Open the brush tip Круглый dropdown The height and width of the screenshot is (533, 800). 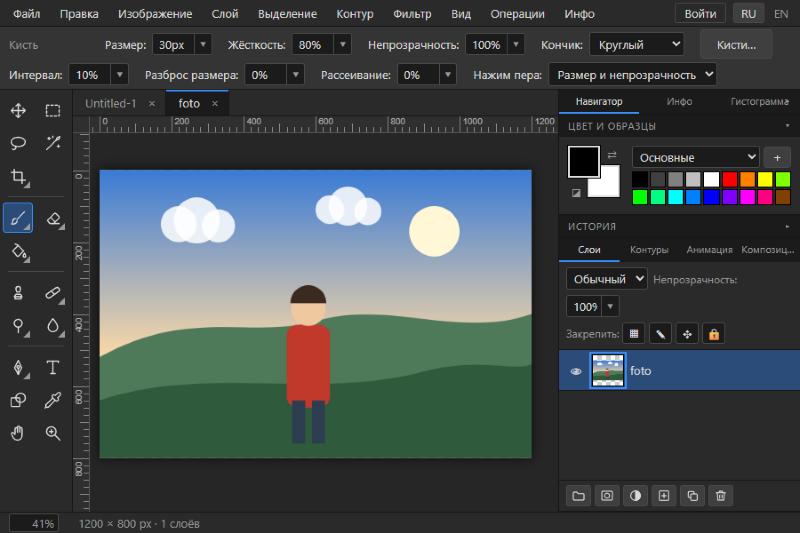tap(636, 44)
